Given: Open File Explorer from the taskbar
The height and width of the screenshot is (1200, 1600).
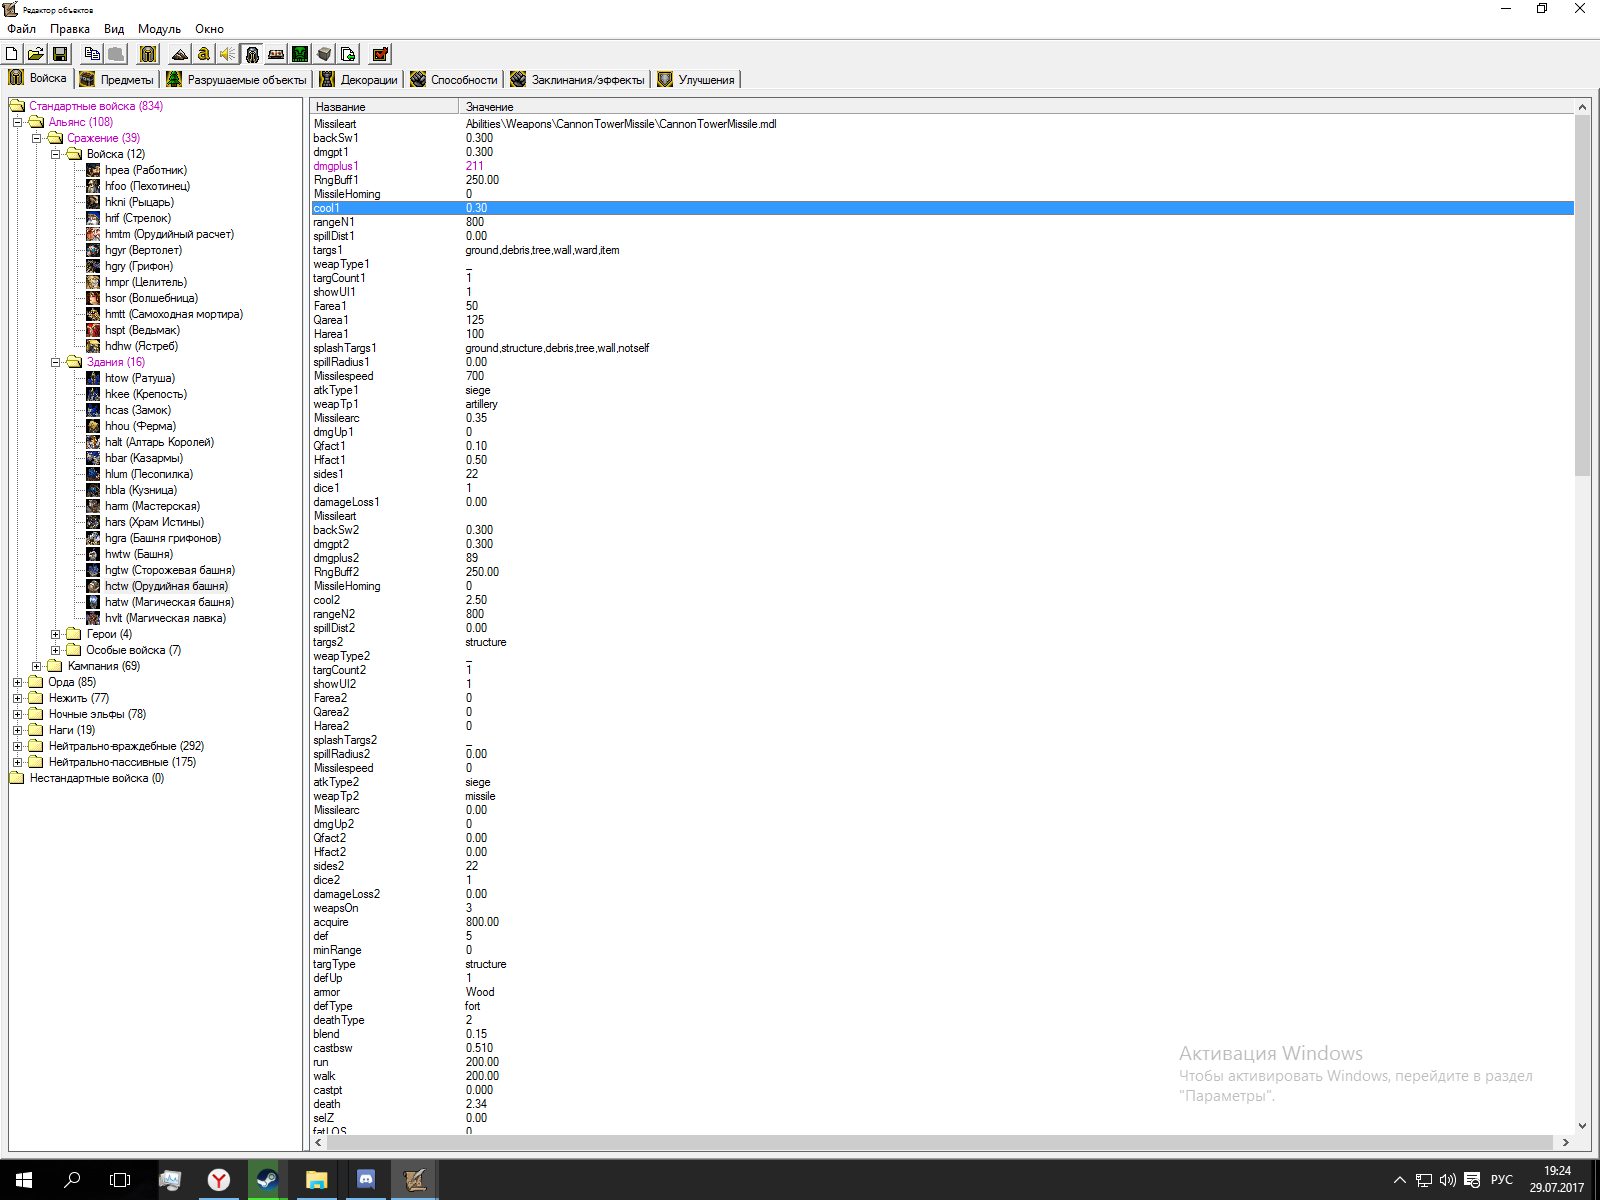Looking at the screenshot, I should click(316, 1180).
